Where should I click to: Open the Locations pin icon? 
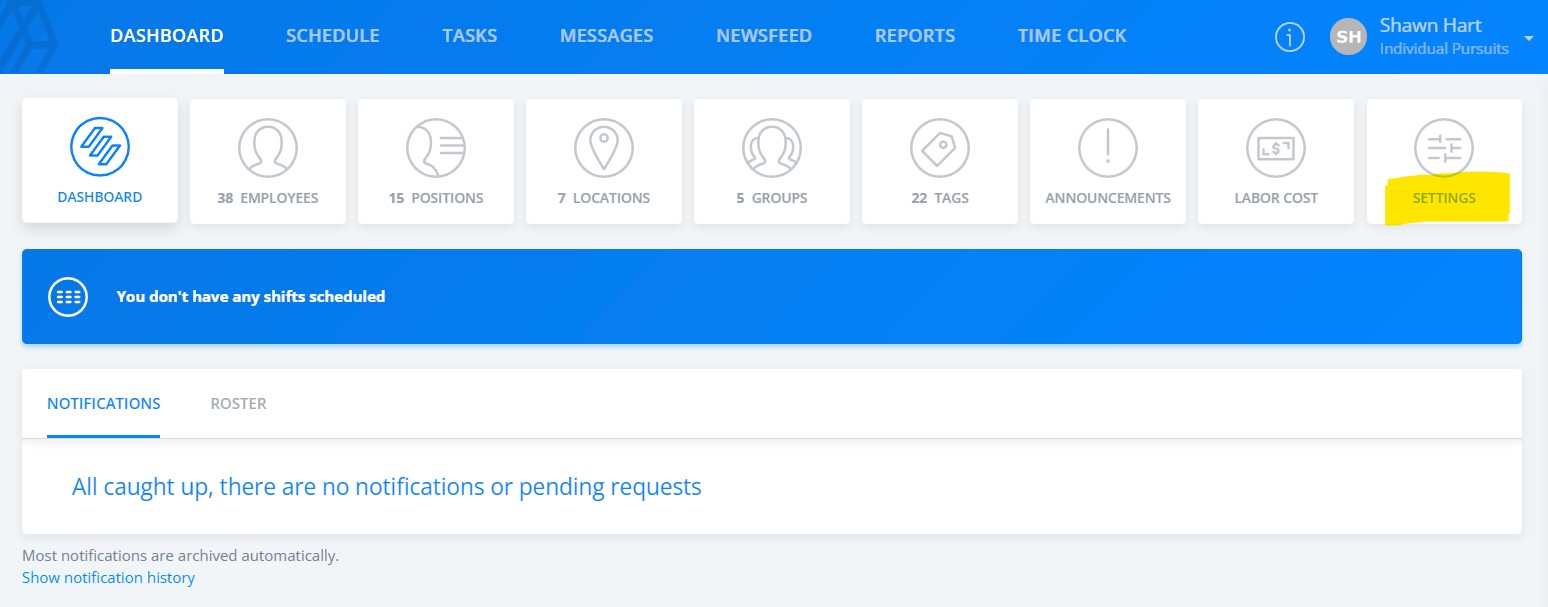pos(604,148)
